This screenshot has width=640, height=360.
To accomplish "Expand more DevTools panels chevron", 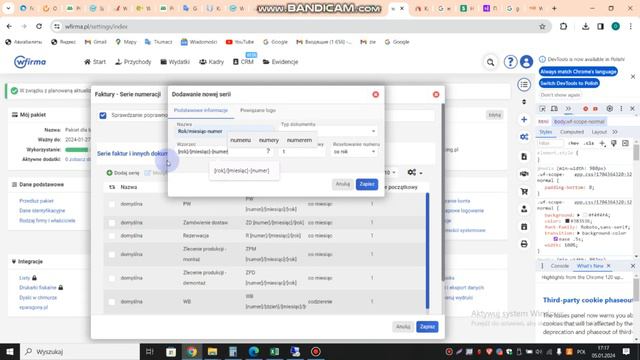I will [568, 109].
